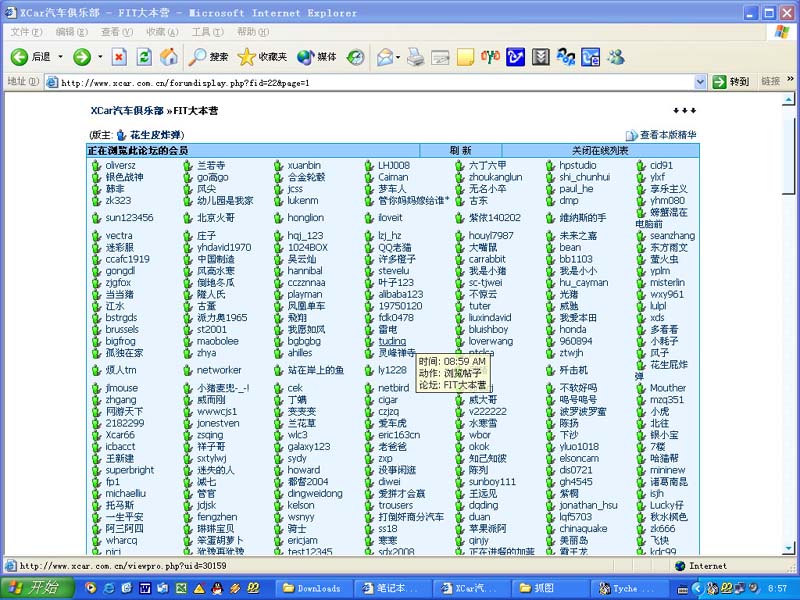Open the address bar URL dropdown
Image resolution: width=800 pixels, height=600 pixels.
[x=700, y=82]
